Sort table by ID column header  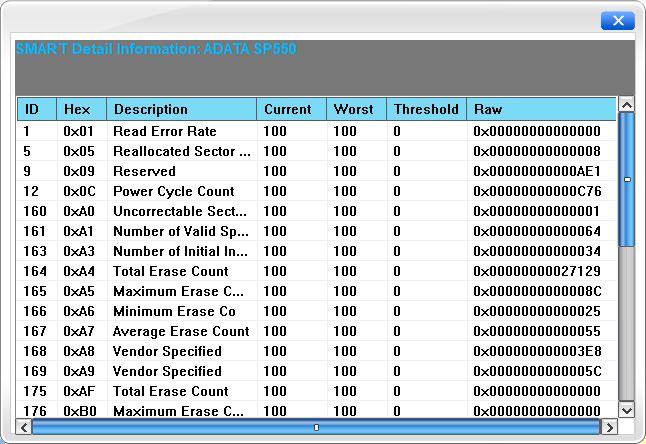click(x=37, y=109)
